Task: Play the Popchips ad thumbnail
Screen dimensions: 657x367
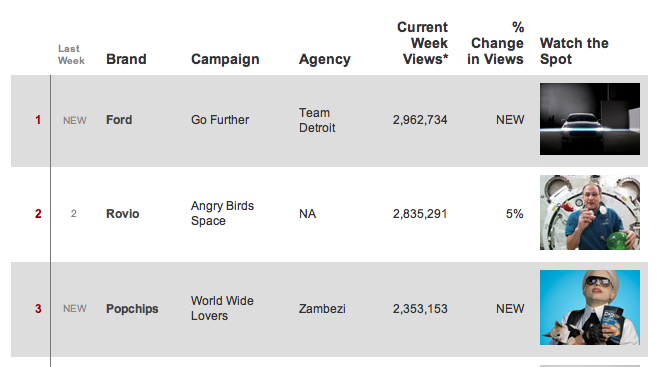Action: [590, 308]
